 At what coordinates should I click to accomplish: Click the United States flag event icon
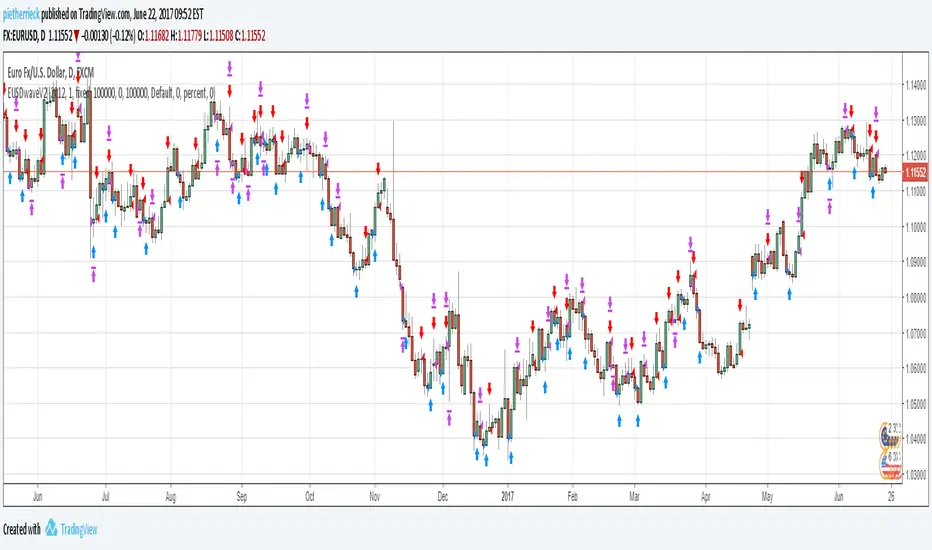pyautogui.click(x=890, y=464)
